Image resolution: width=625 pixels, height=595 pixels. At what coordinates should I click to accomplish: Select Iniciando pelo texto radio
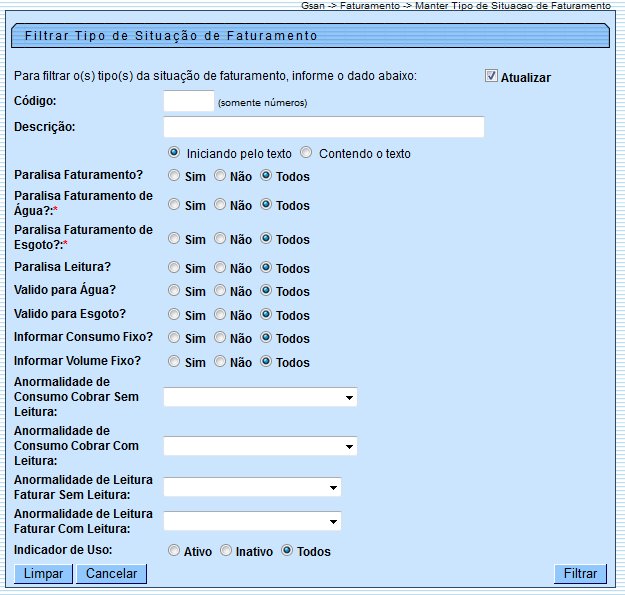(174, 152)
